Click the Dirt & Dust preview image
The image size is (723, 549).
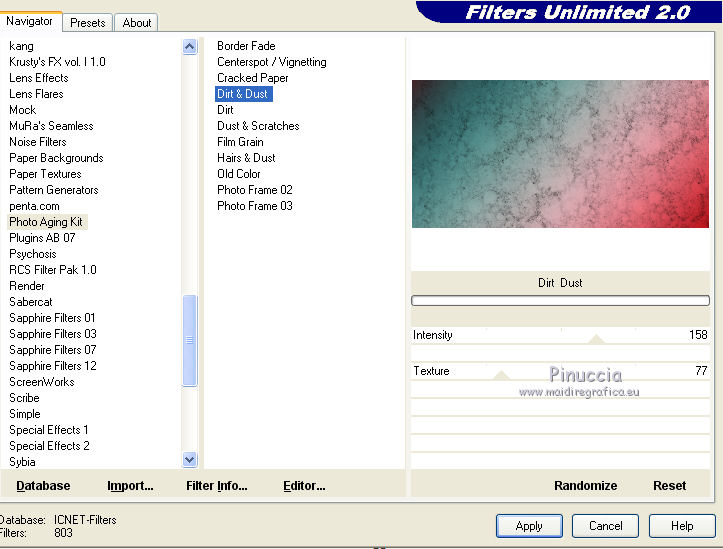click(x=560, y=154)
